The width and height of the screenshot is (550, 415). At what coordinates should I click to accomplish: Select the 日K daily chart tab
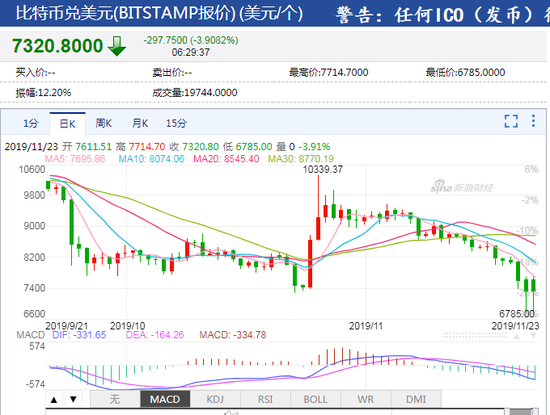point(67,123)
